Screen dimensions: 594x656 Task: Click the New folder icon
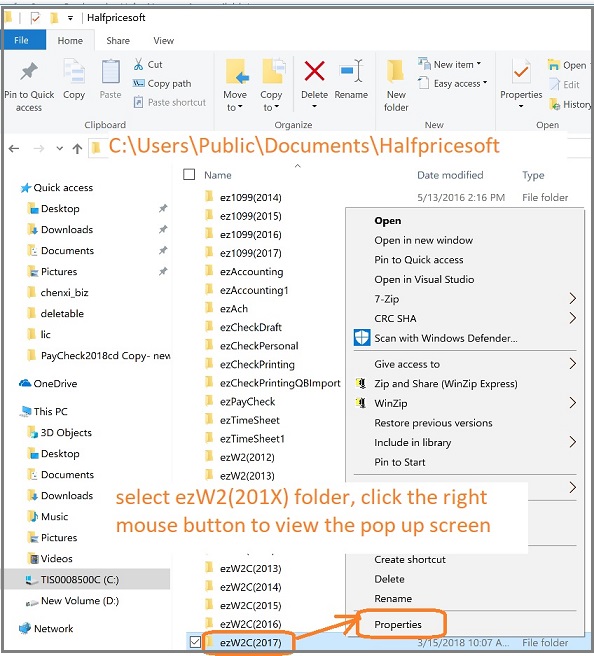(x=395, y=71)
